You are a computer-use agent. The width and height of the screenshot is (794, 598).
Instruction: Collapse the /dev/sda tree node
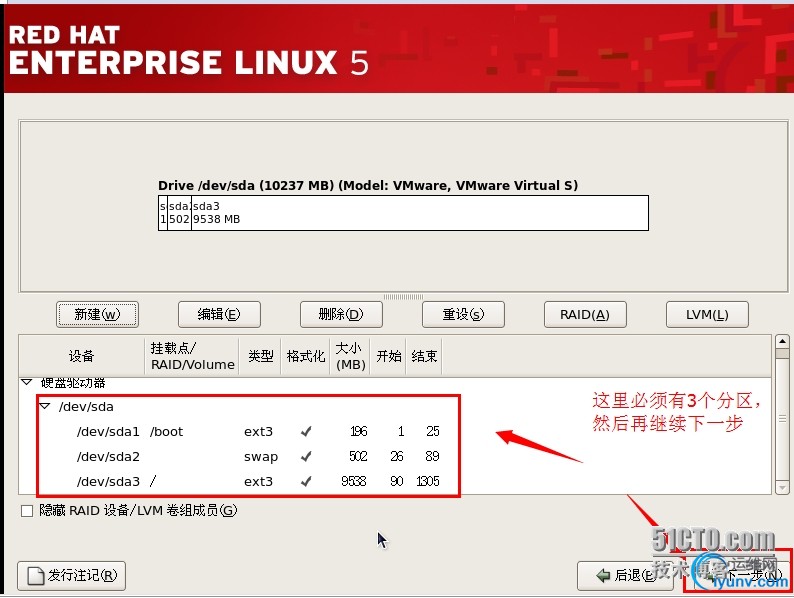point(45,406)
